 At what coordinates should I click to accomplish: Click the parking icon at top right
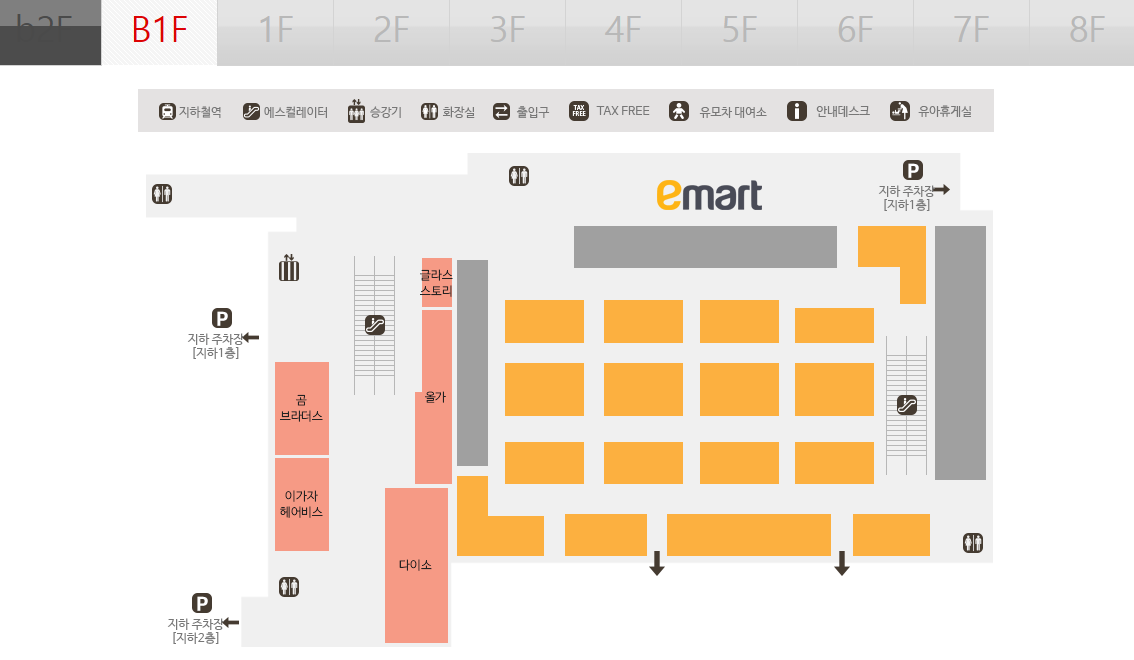click(x=913, y=171)
